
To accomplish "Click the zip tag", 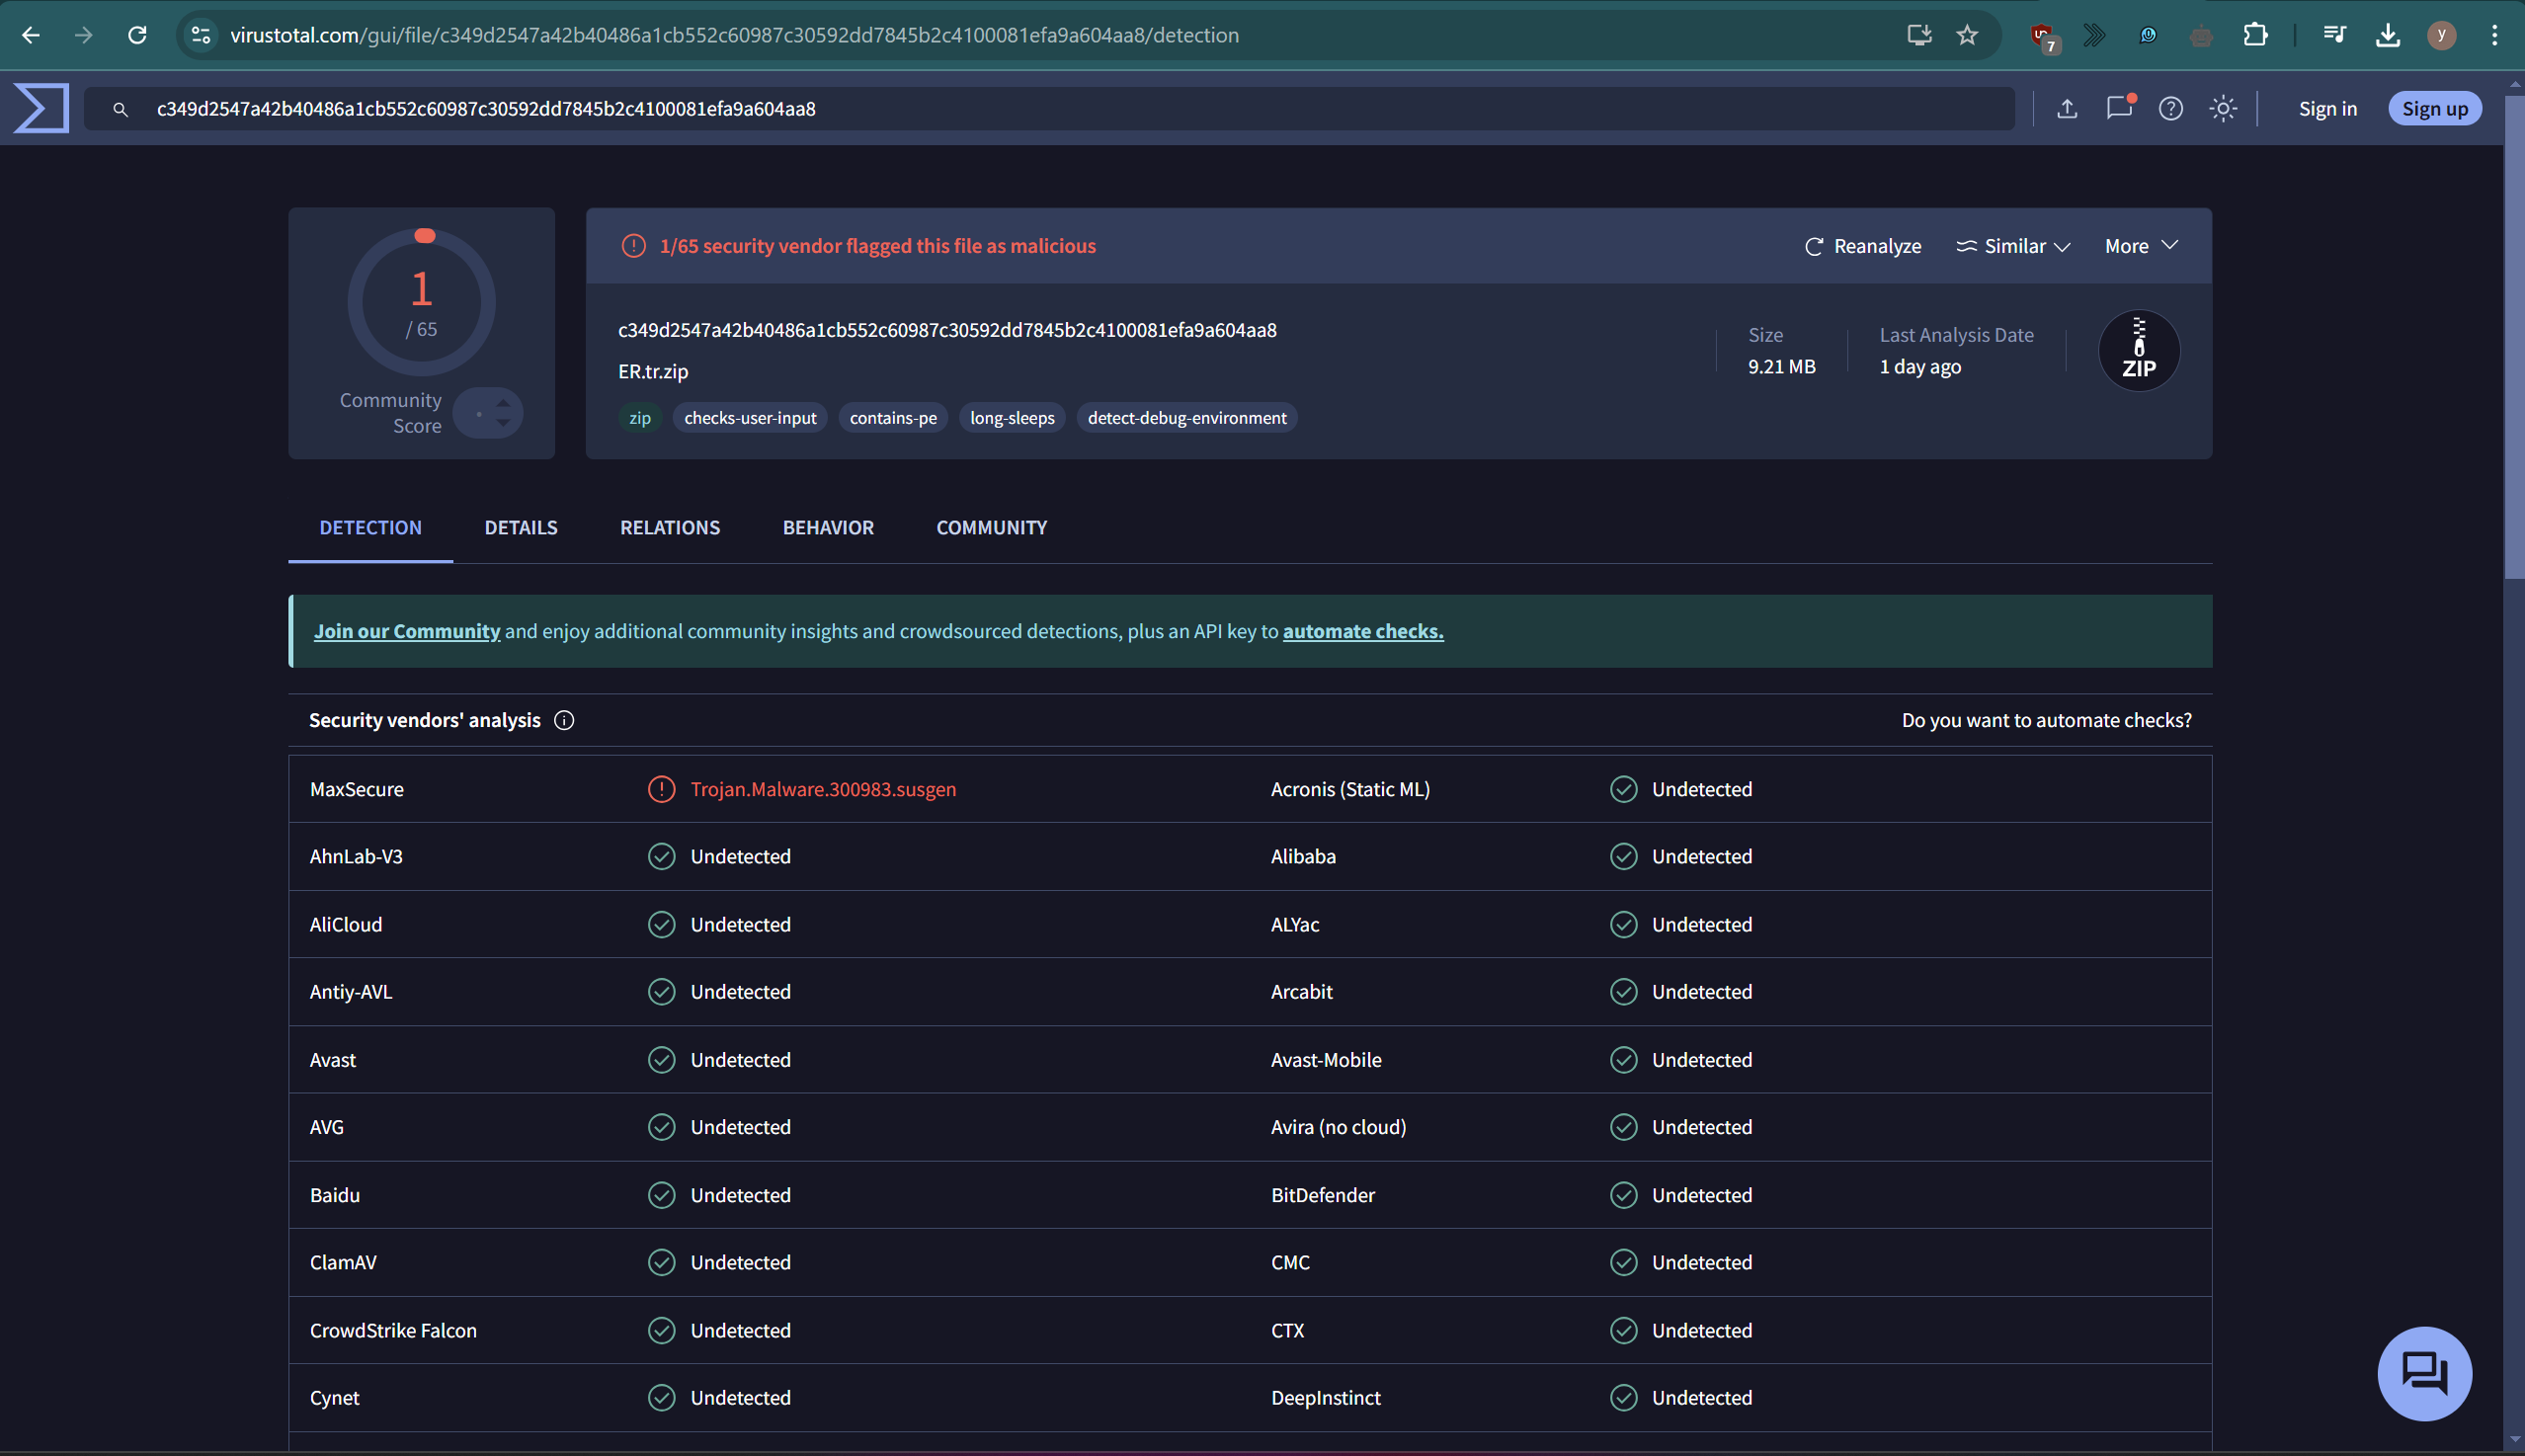I will pyautogui.click(x=640, y=418).
